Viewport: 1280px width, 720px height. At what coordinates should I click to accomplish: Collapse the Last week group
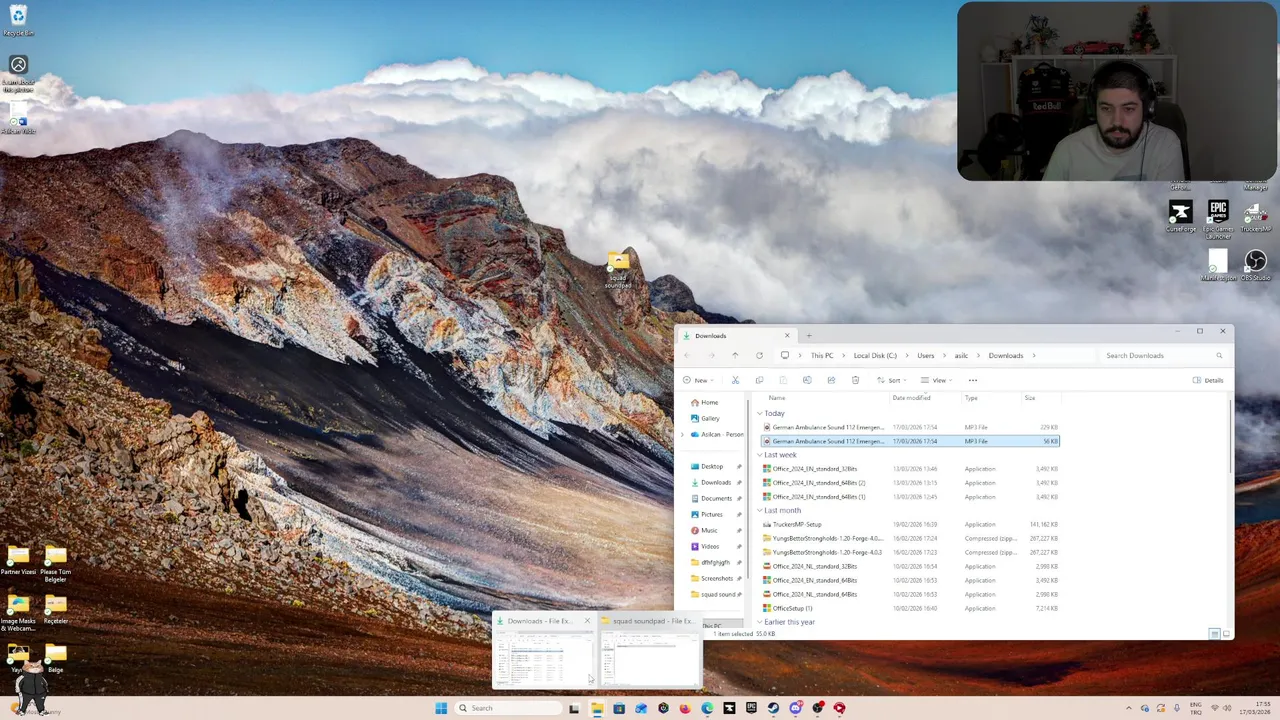(x=760, y=455)
